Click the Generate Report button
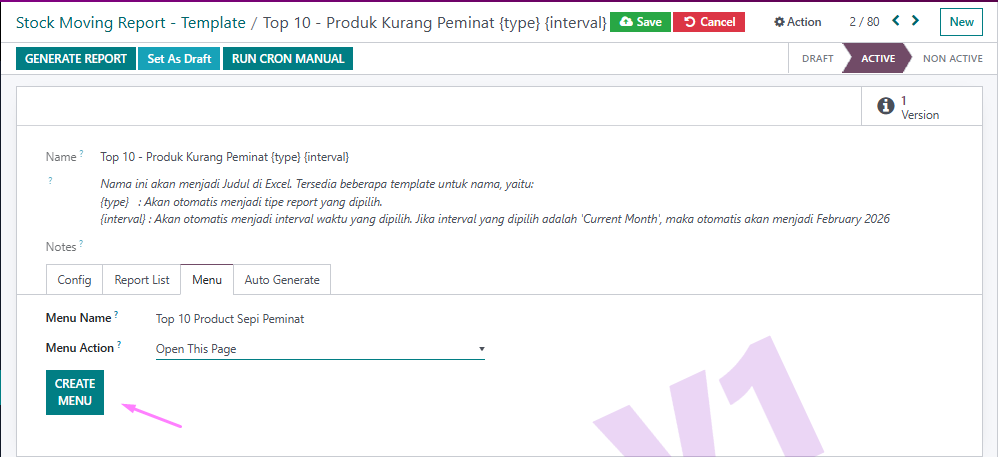 (x=76, y=59)
